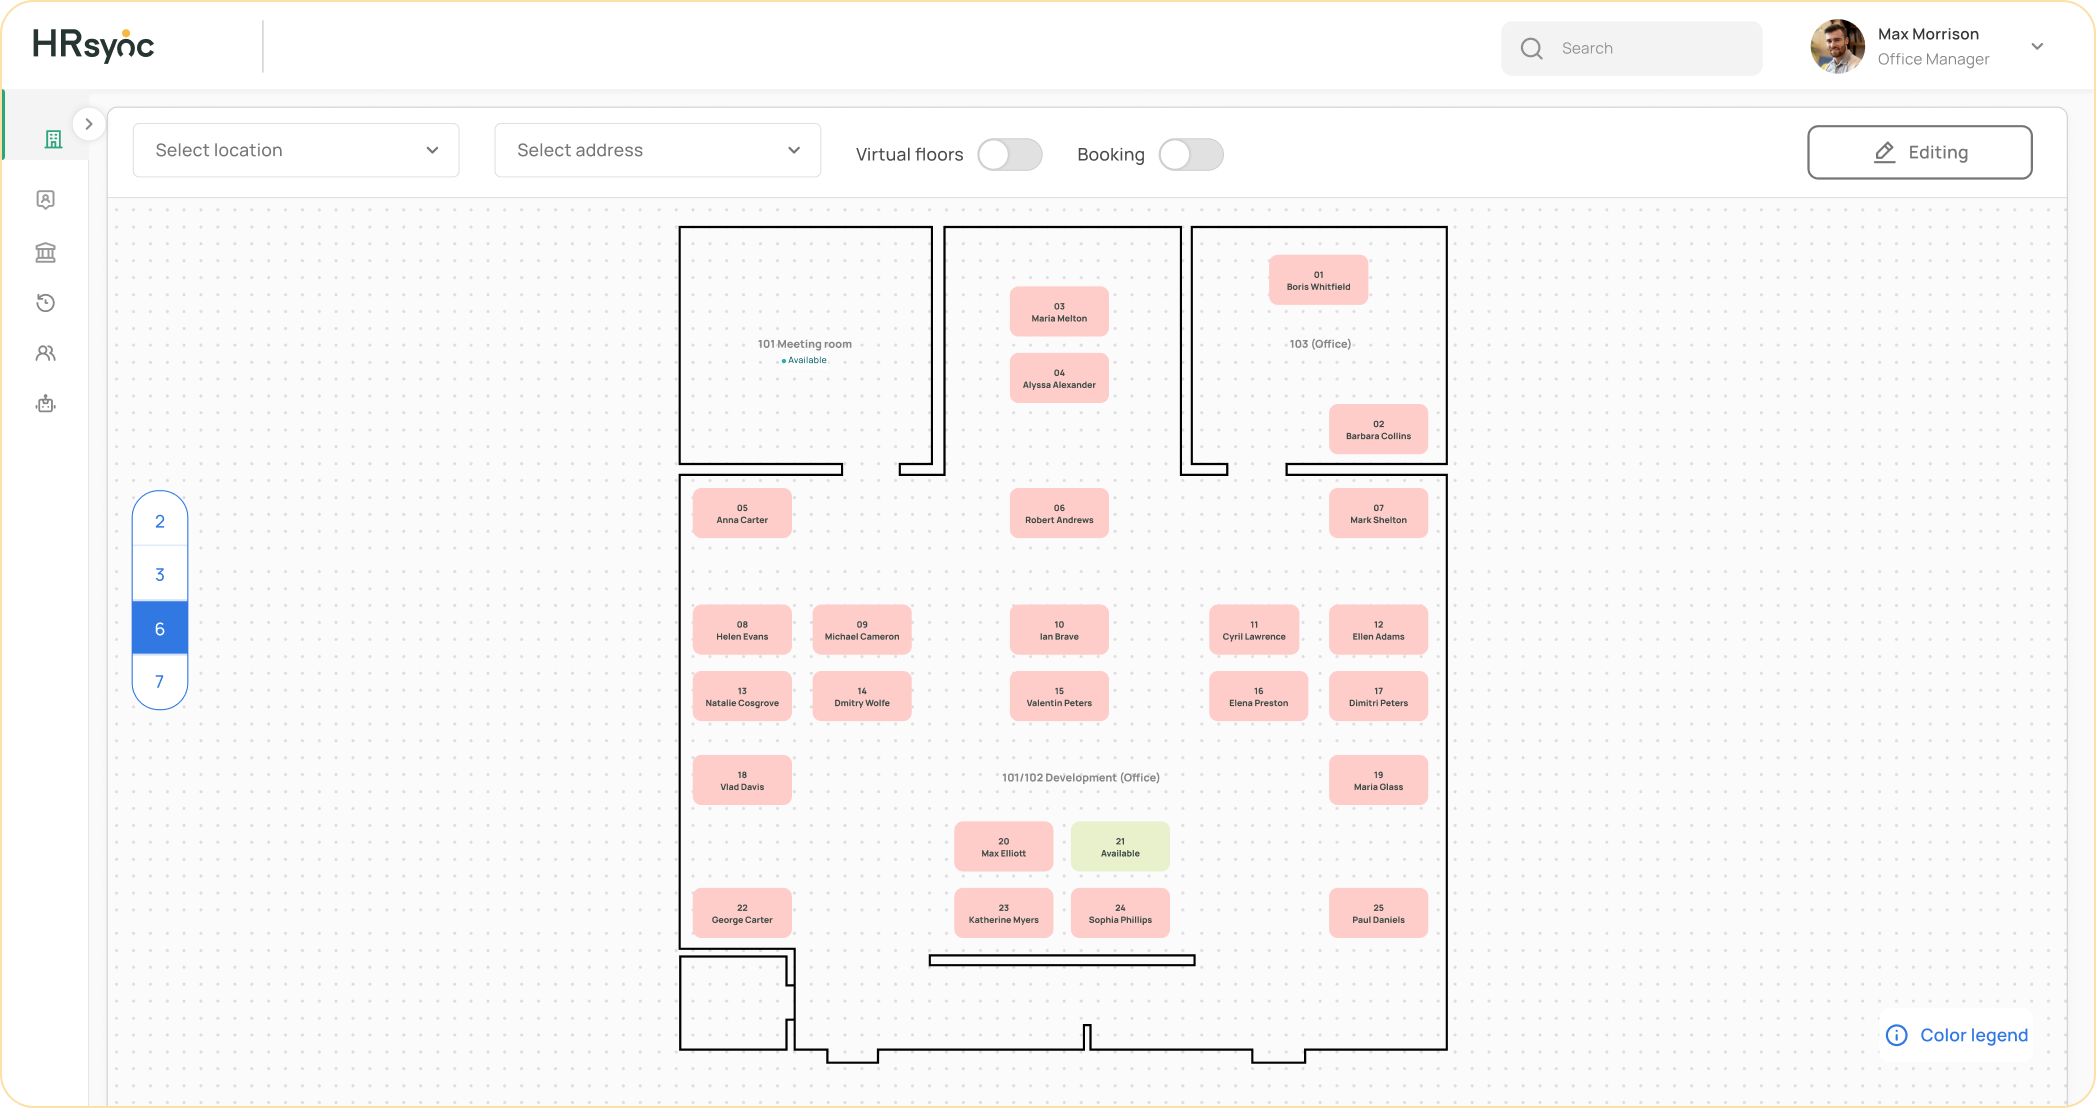This screenshot has height=1108, width=2096.
Task: Toggle the Virtual floors switch
Action: point(1009,154)
